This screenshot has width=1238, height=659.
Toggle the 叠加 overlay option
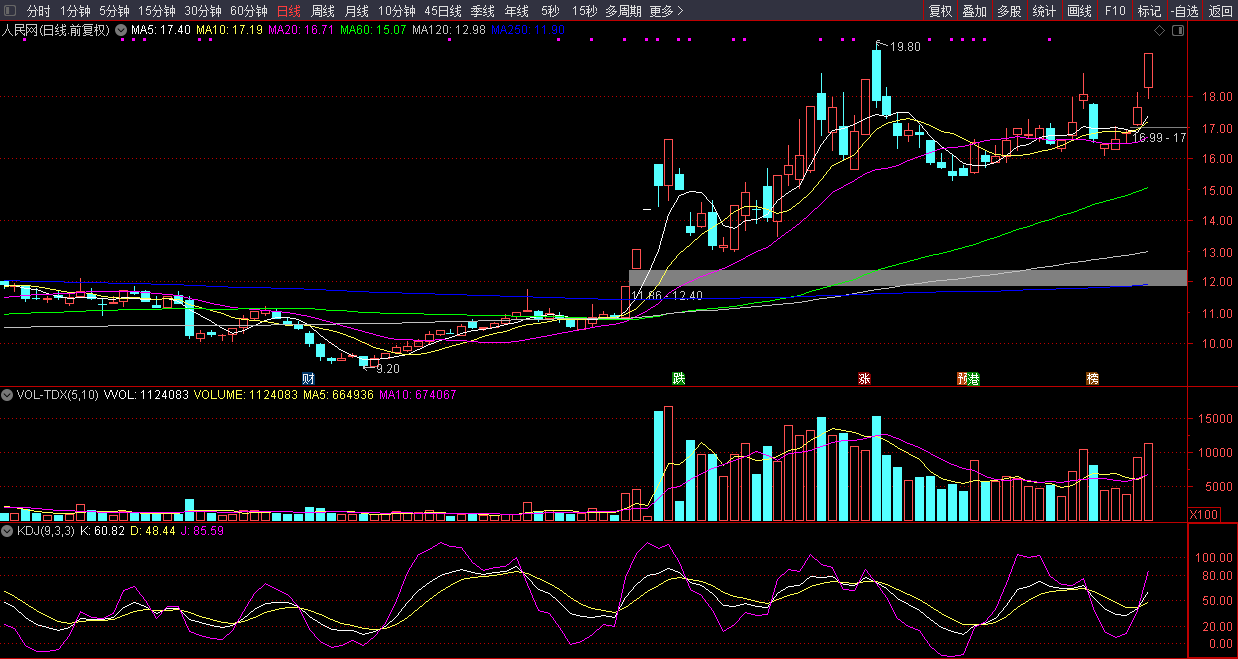tap(974, 11)
